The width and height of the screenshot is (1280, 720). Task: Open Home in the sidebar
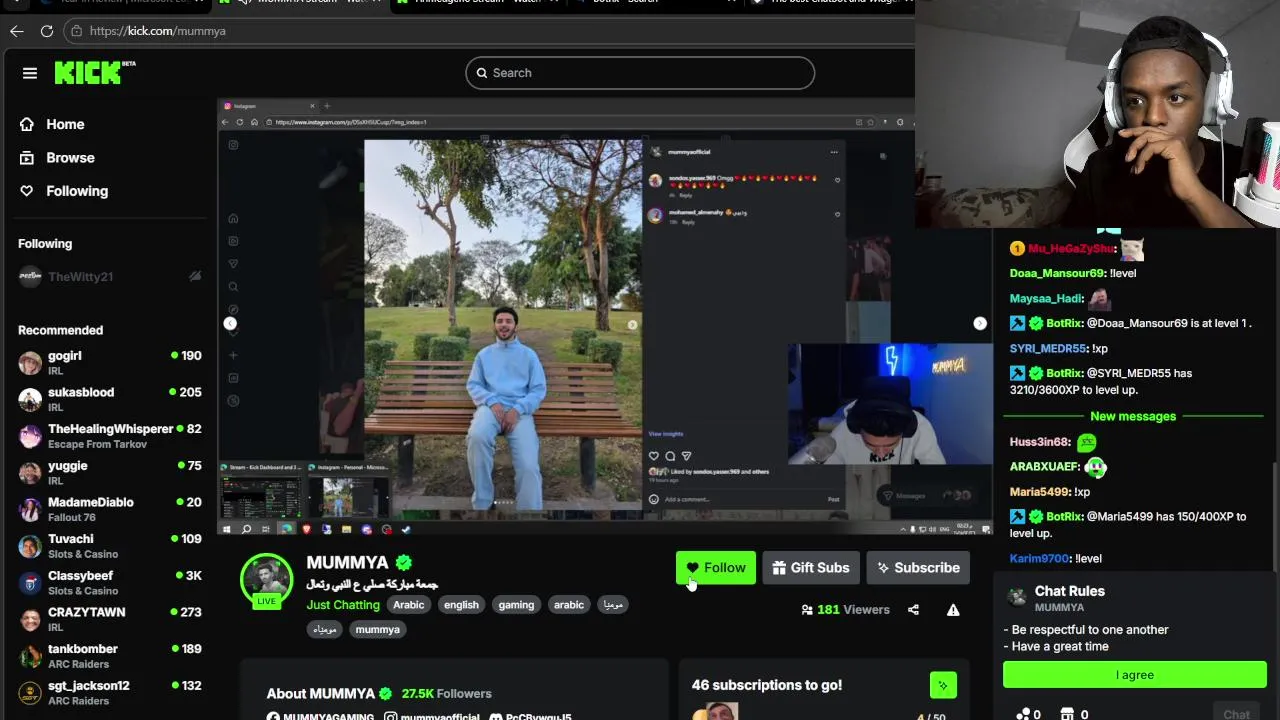(65, 125)
